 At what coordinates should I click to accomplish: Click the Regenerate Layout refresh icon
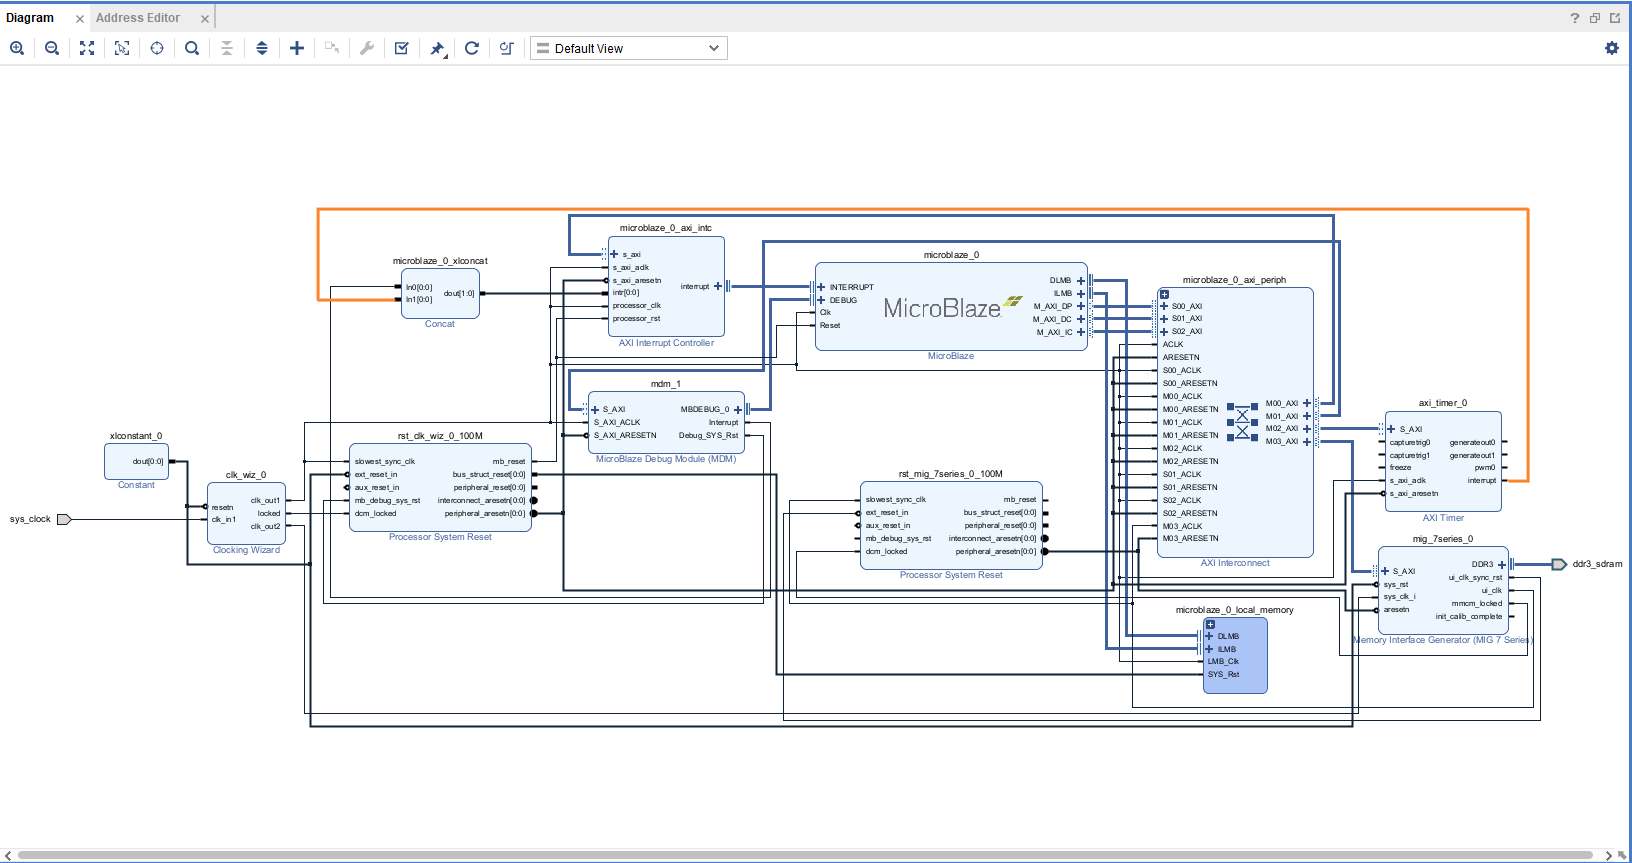(472, 48)
